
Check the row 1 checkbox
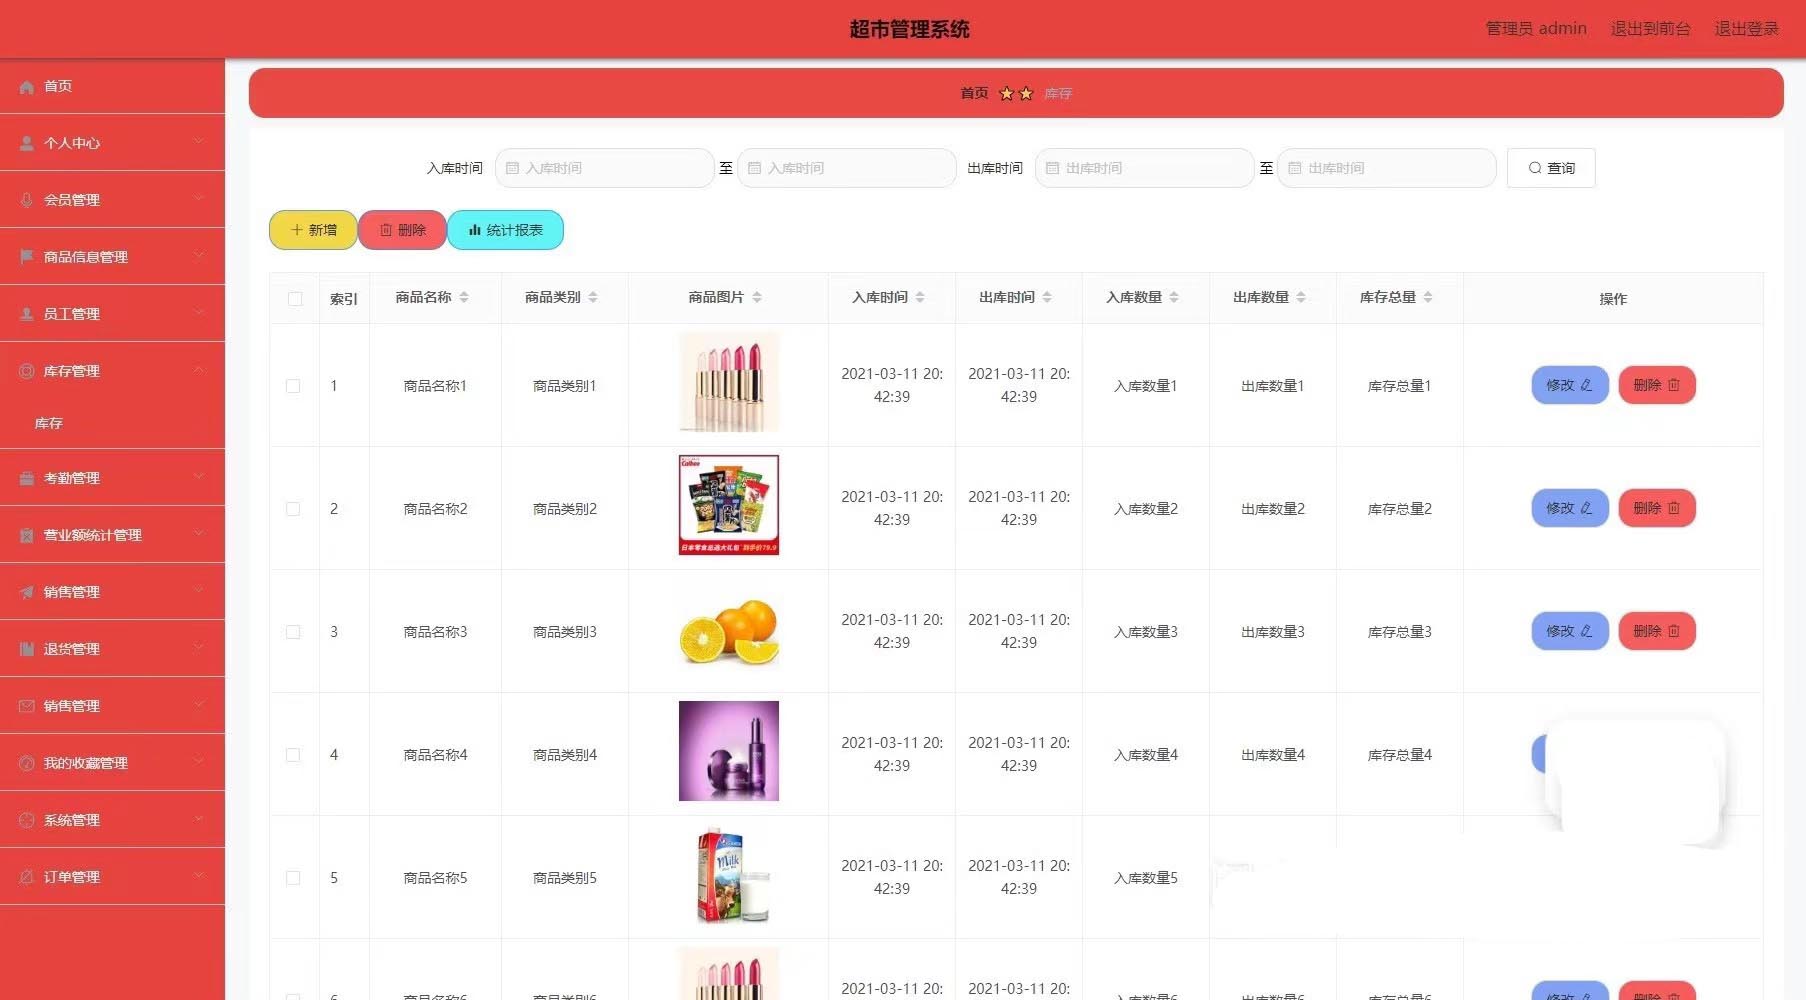[293, 386]
